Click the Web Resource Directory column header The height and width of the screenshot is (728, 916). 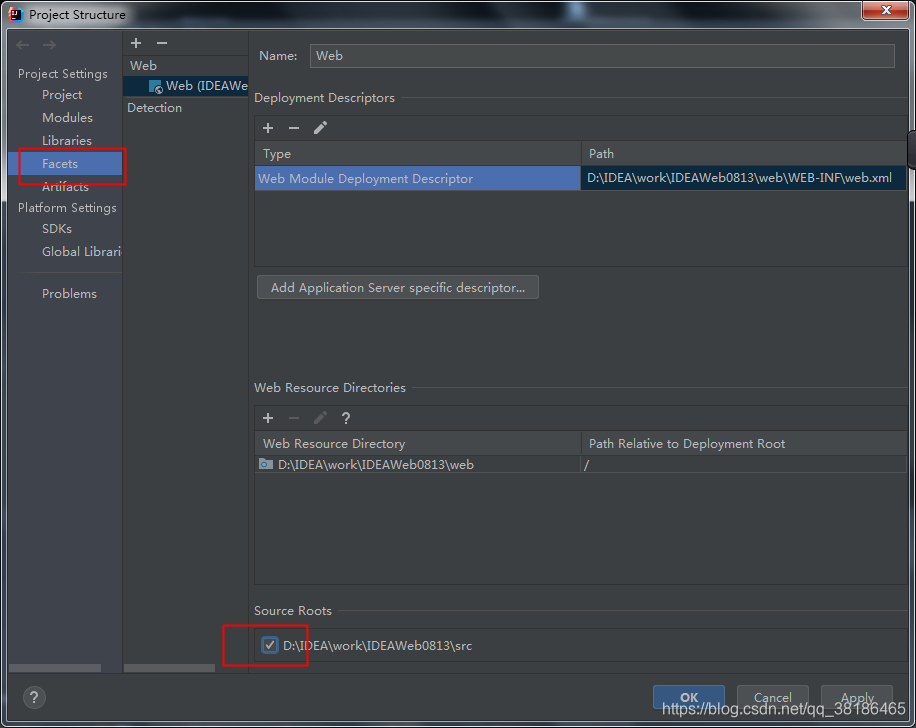coord(418,443)
